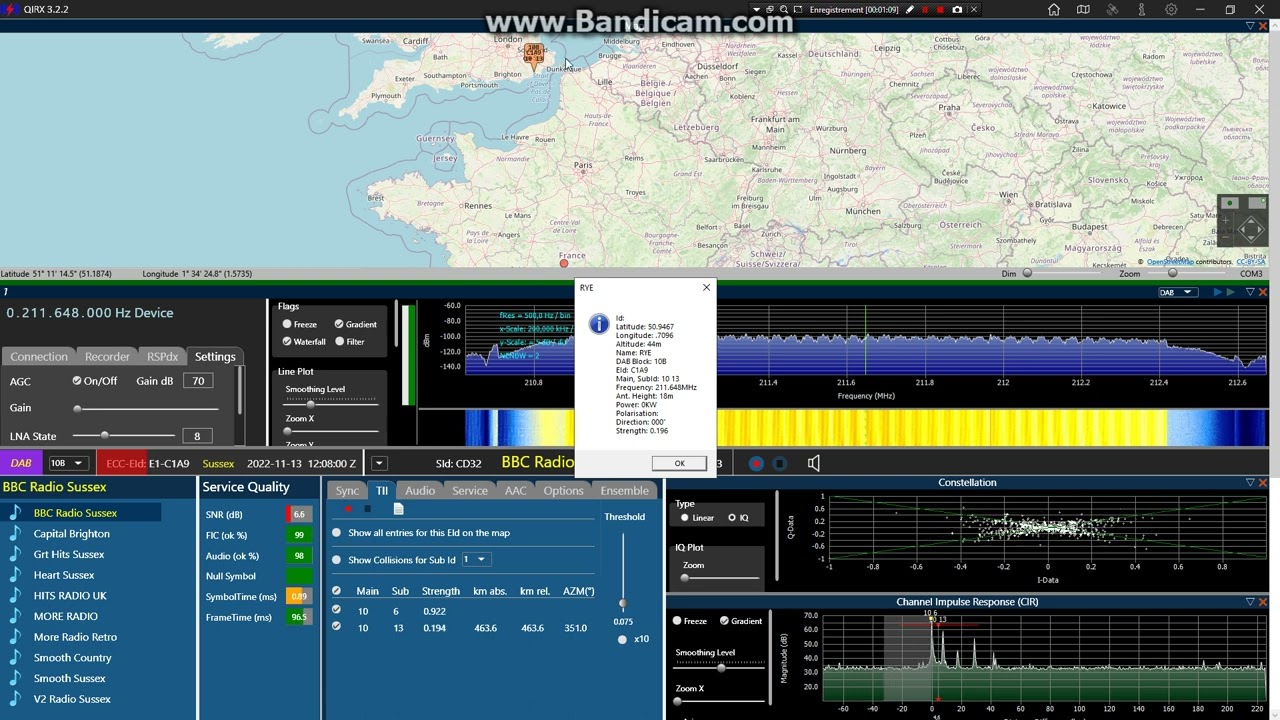Close the RYE info dialog
The image size is (1280, 720).
click(706, 288)
